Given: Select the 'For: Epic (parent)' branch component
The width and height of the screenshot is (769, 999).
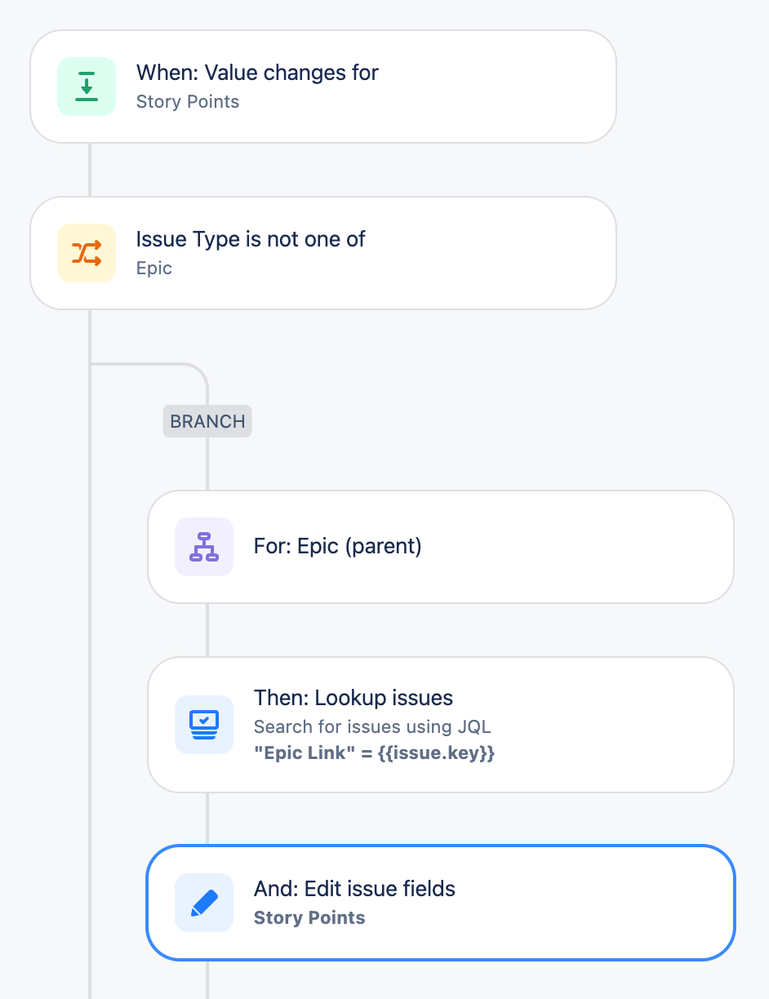Looking at the screenshot, I should pos(338,546).
